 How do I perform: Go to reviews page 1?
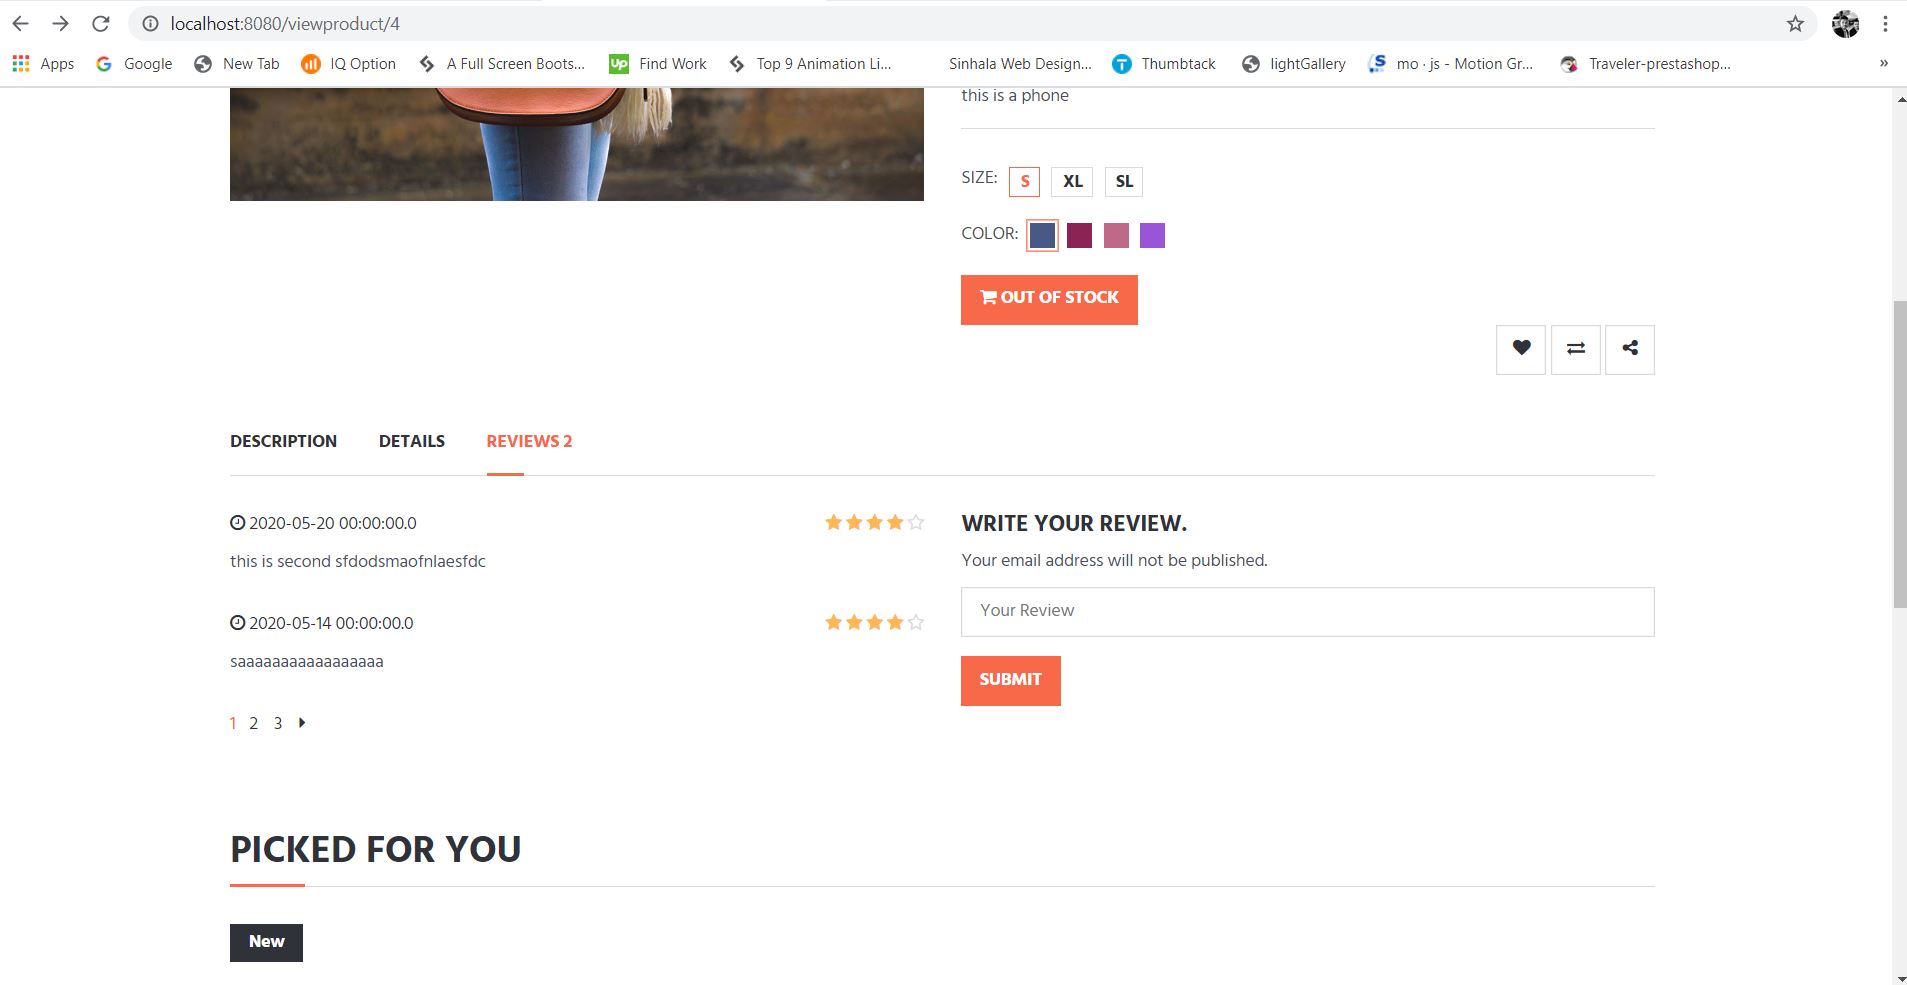(x=233, y=724)
